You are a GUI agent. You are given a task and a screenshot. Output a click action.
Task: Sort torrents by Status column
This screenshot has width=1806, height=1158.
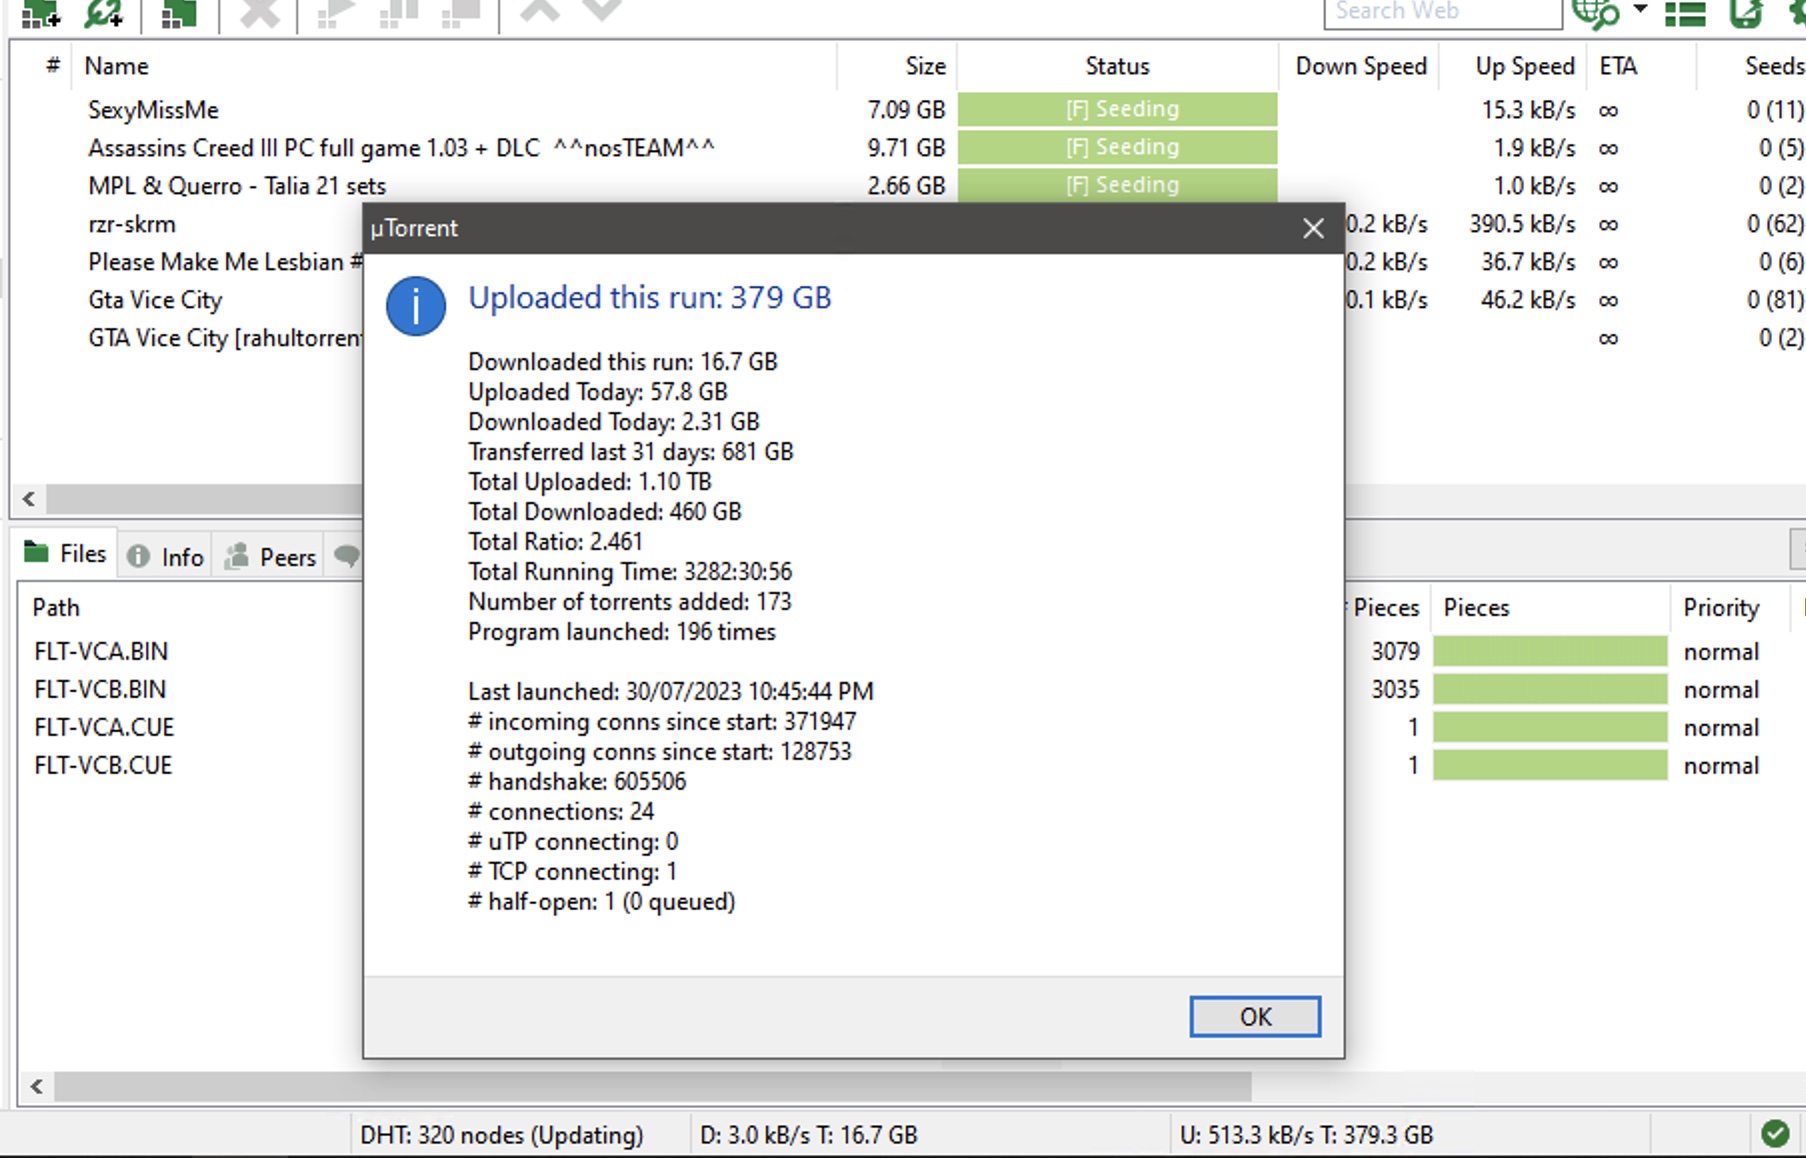point(1117,66)
